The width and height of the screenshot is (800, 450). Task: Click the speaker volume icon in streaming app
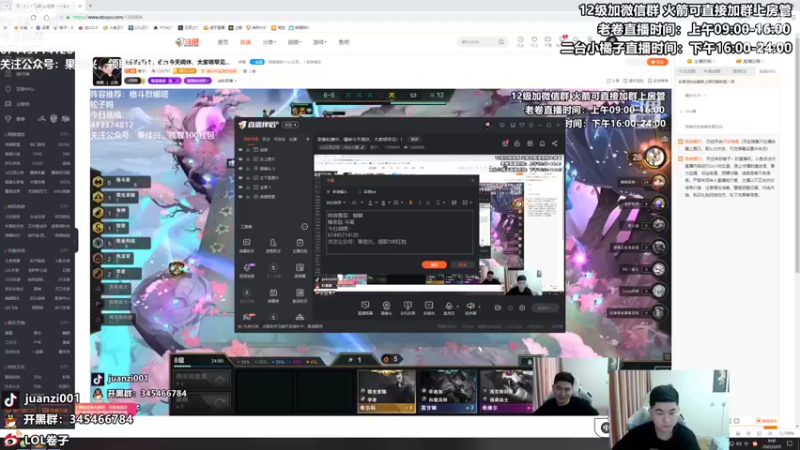point(471,305)
